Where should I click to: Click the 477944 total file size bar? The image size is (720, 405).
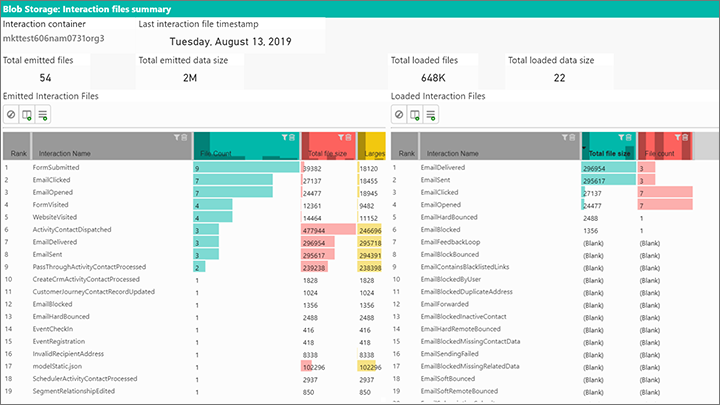pyautogui.click(x=328, y=230)
